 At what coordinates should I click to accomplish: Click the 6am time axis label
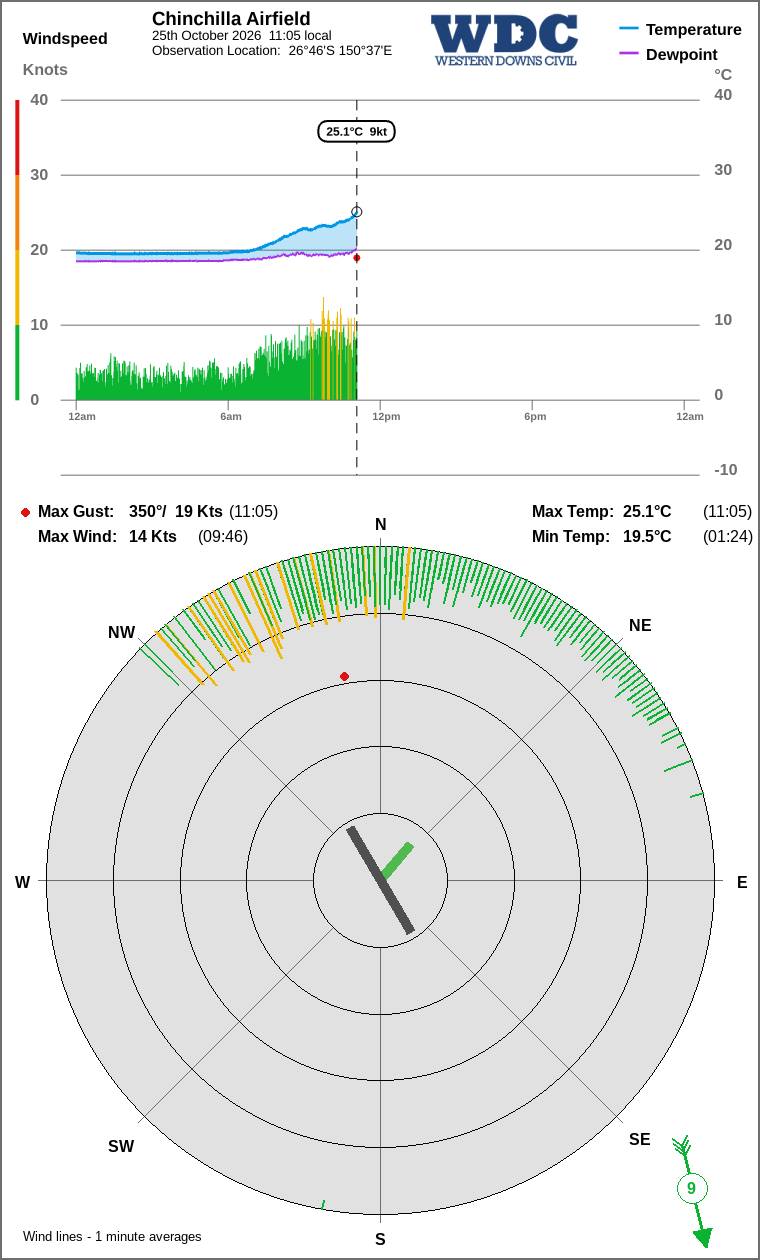click(231, 416)
